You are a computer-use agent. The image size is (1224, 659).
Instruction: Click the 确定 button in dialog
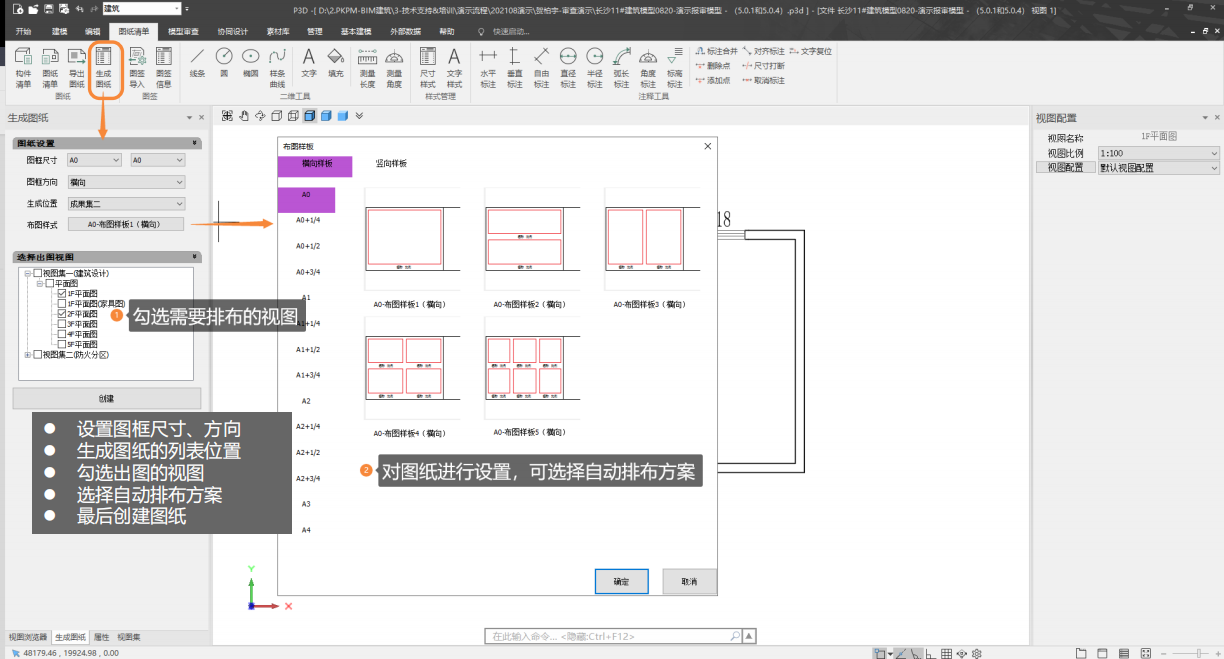(621, 581)
